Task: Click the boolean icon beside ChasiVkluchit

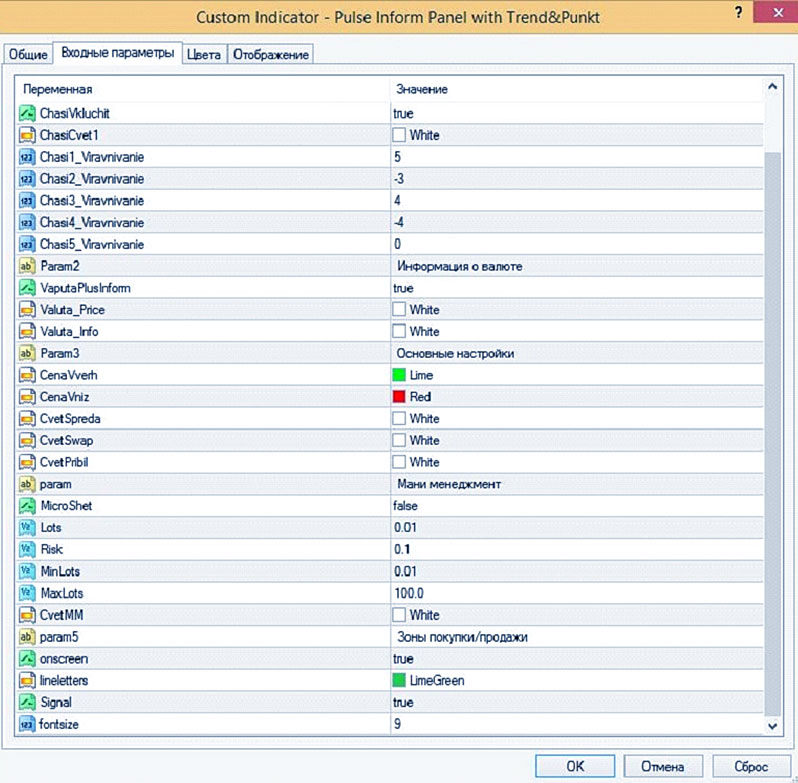Action: pyautogui.click(x=28, y=114)
